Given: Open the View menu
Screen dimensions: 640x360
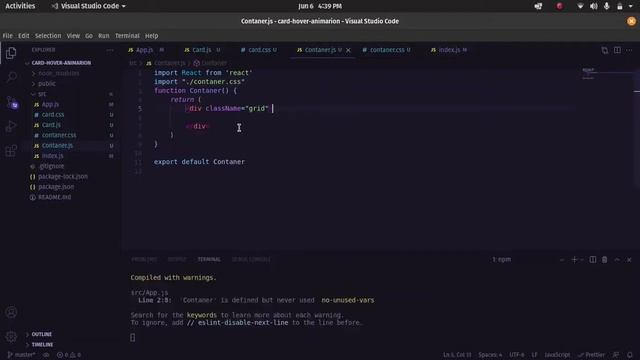Looking at the screenshot, I should tap(73, 36).
